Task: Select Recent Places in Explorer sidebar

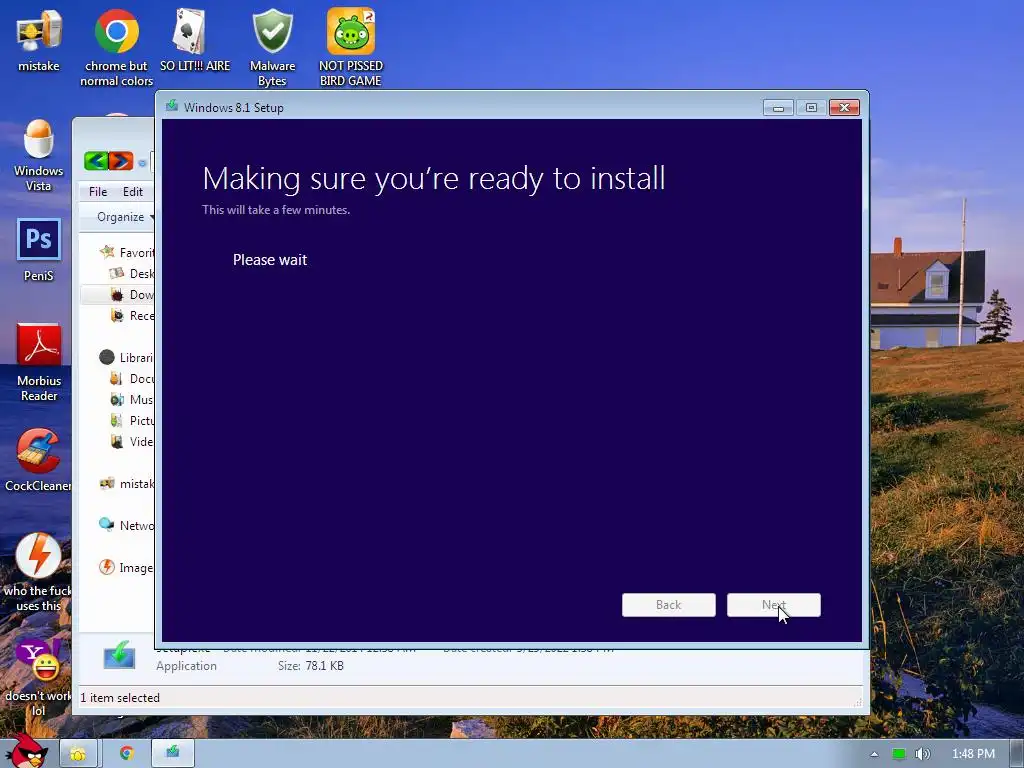Action: 132,315
